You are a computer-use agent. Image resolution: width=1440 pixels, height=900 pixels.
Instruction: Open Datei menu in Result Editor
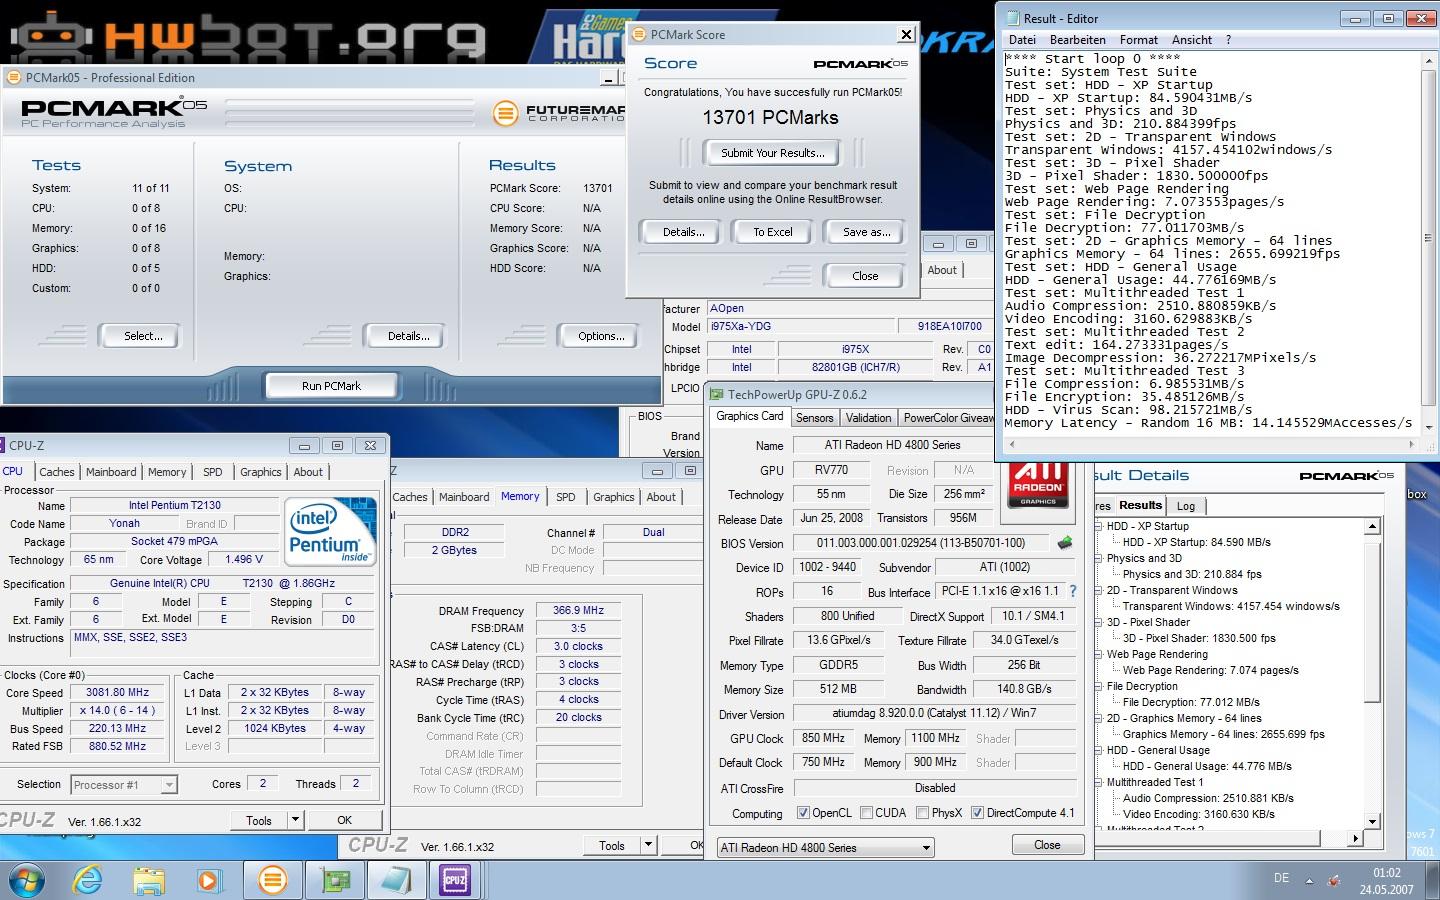coord(1022,40)
